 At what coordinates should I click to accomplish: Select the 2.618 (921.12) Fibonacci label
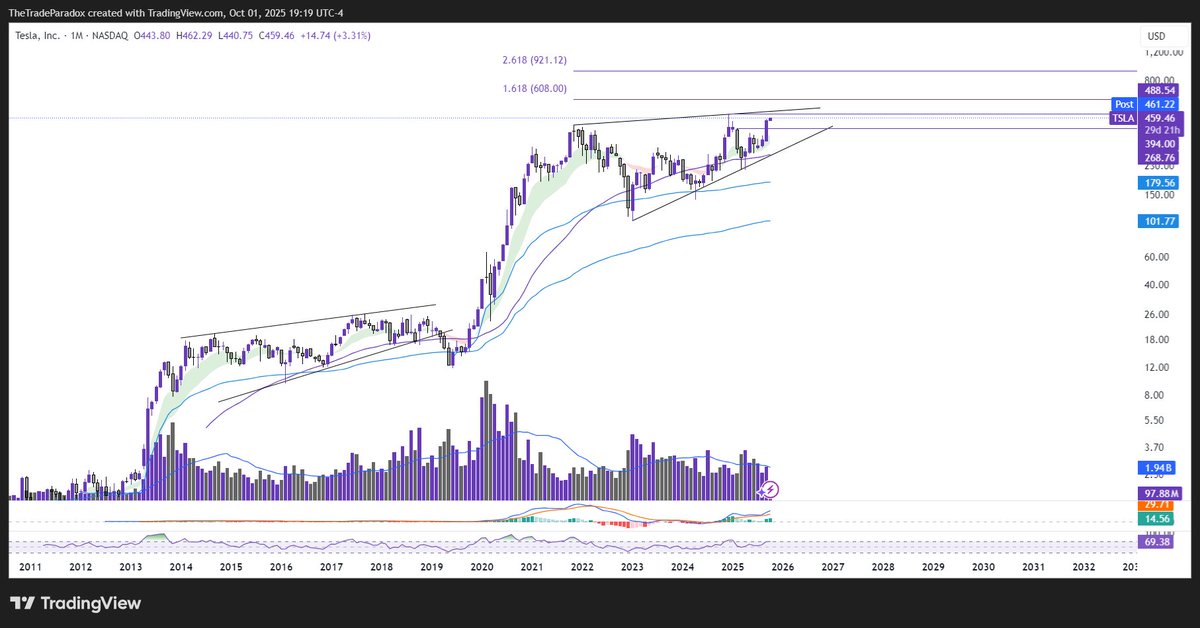coord(535,61)
